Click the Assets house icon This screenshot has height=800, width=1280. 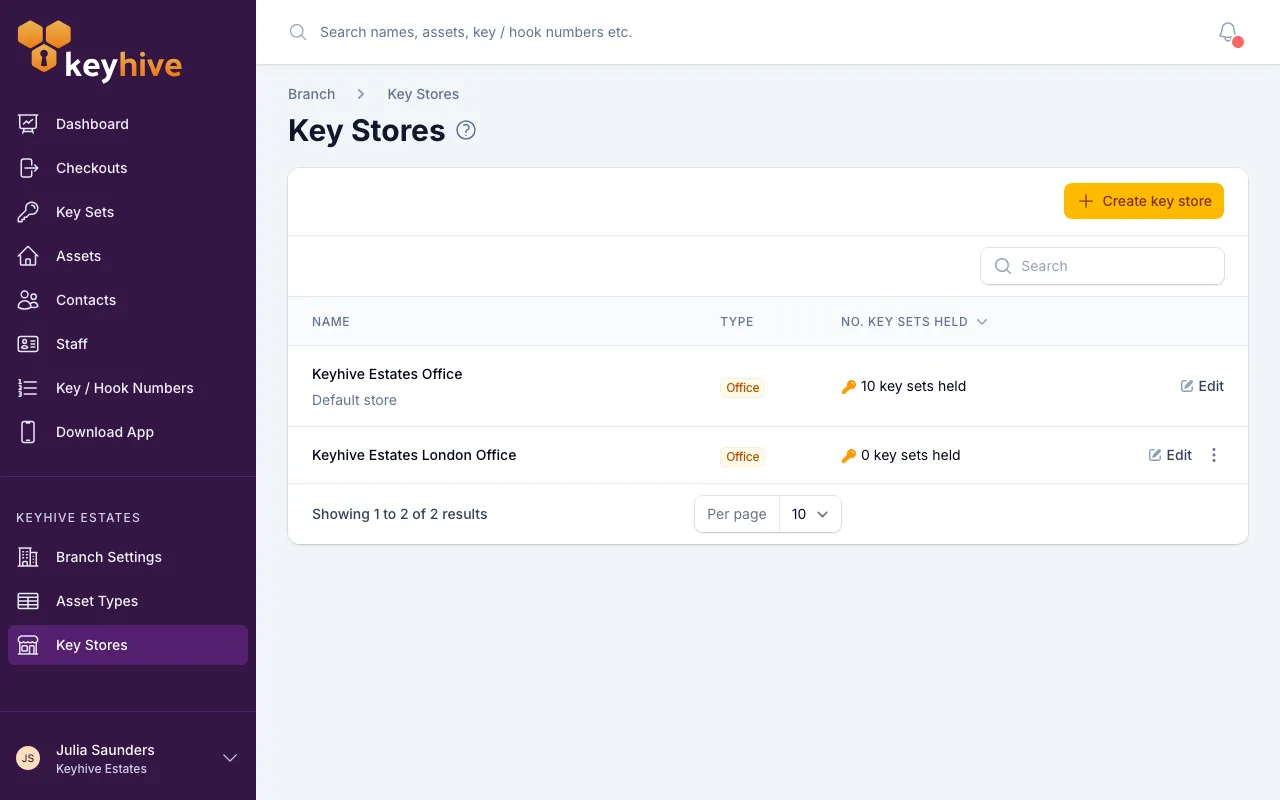28,256
